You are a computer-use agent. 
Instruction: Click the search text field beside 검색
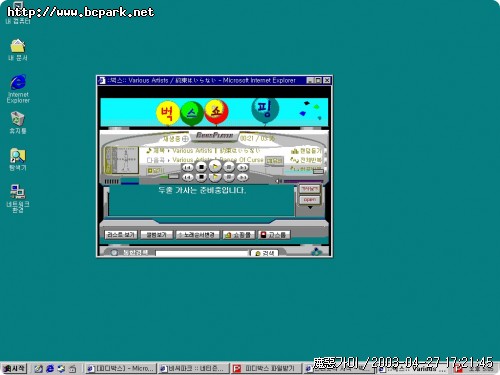[x=202, y=254]
